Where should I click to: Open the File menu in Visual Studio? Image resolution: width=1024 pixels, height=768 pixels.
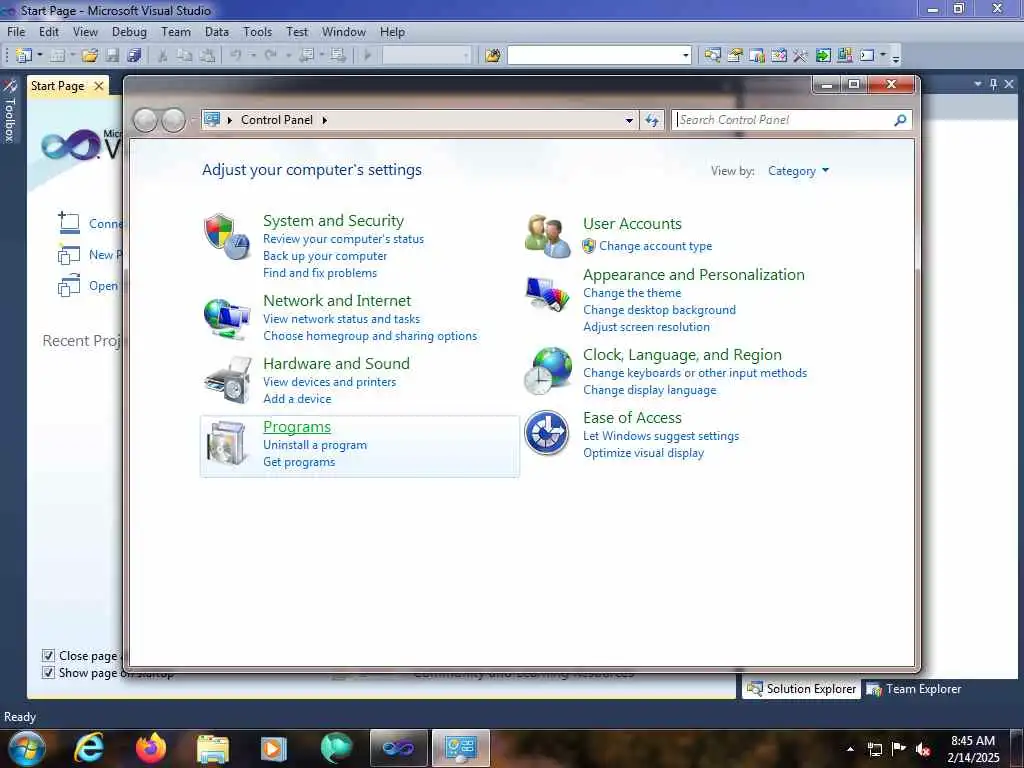pos(16,32)
